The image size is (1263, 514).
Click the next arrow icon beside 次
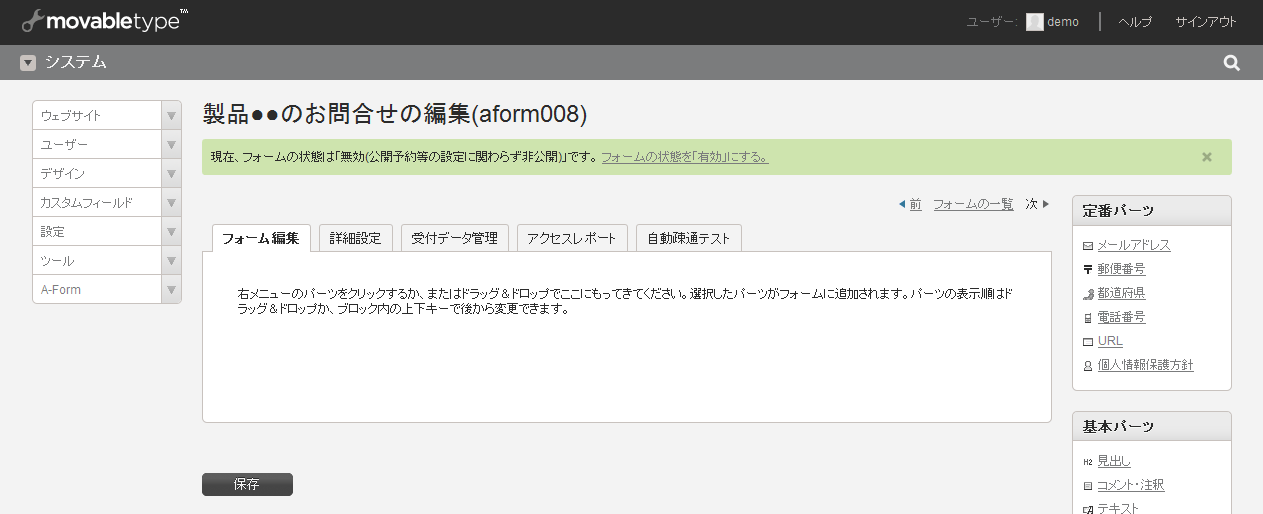tap(1046, 204)
